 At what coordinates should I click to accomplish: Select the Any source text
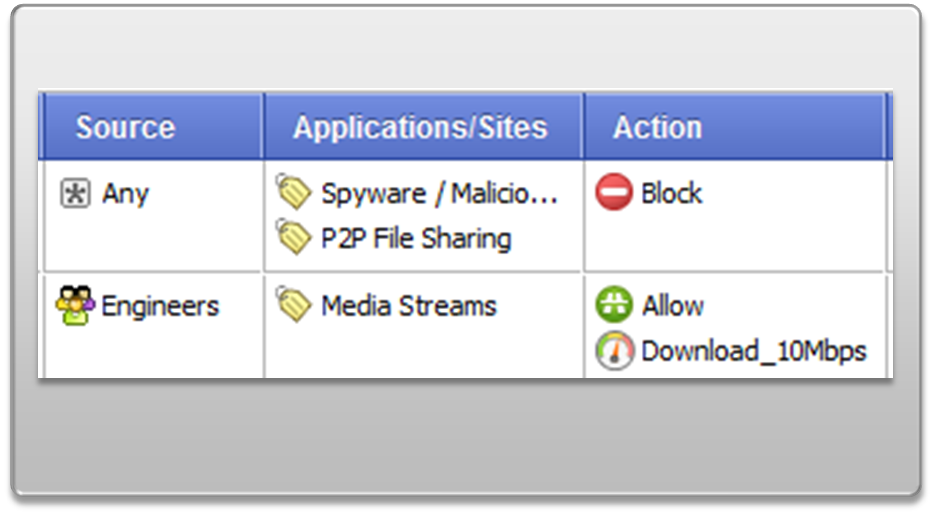[x=126, y=194]
